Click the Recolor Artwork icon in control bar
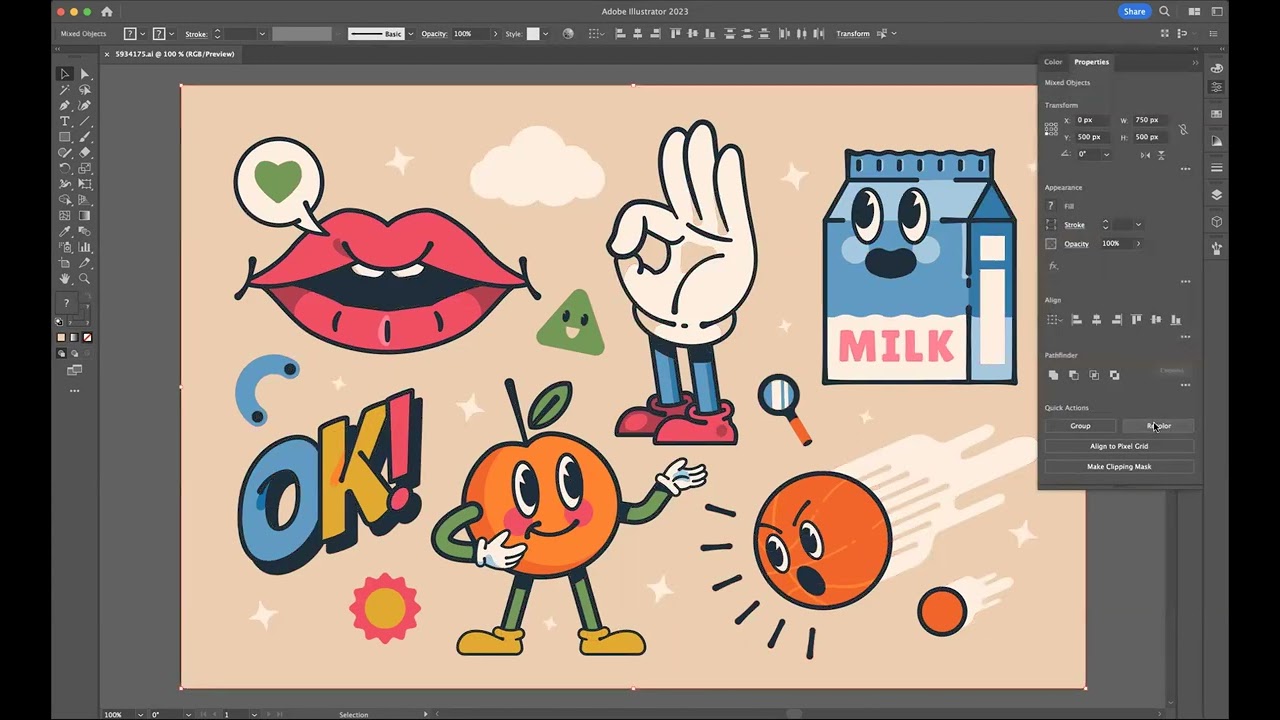Viewport: 1280px width, 720px height. (568, 34)
